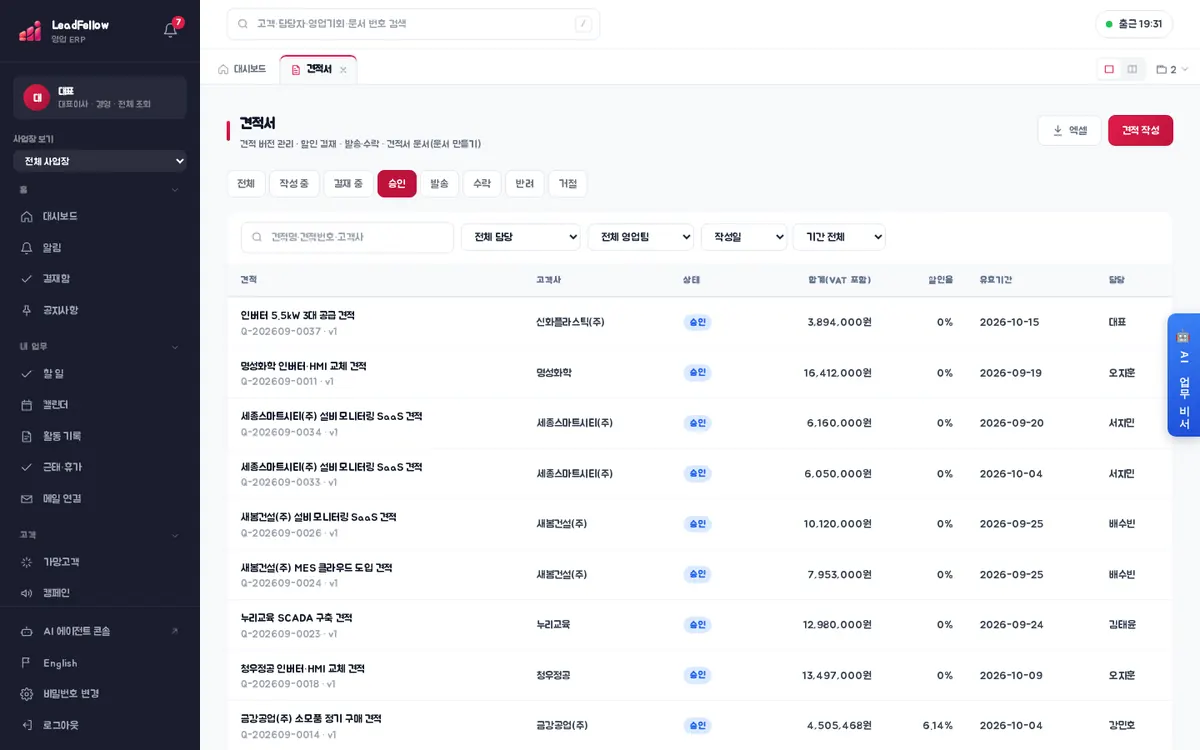Open the AI 업무 비서 side panel

point(1183,375)
